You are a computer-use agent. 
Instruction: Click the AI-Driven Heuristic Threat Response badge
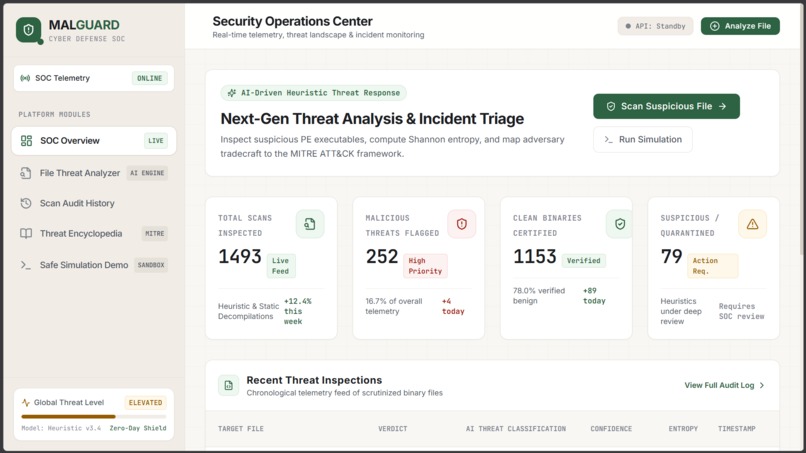[x=314, y=93]
